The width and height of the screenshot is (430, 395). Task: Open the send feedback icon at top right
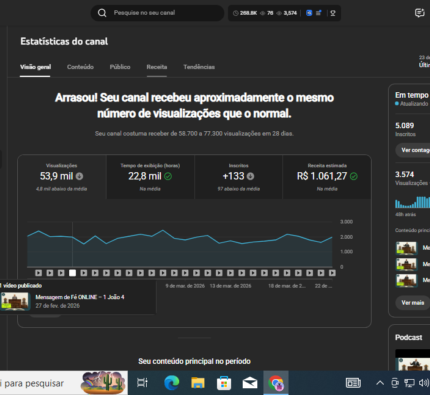click(x=419, y=13)
